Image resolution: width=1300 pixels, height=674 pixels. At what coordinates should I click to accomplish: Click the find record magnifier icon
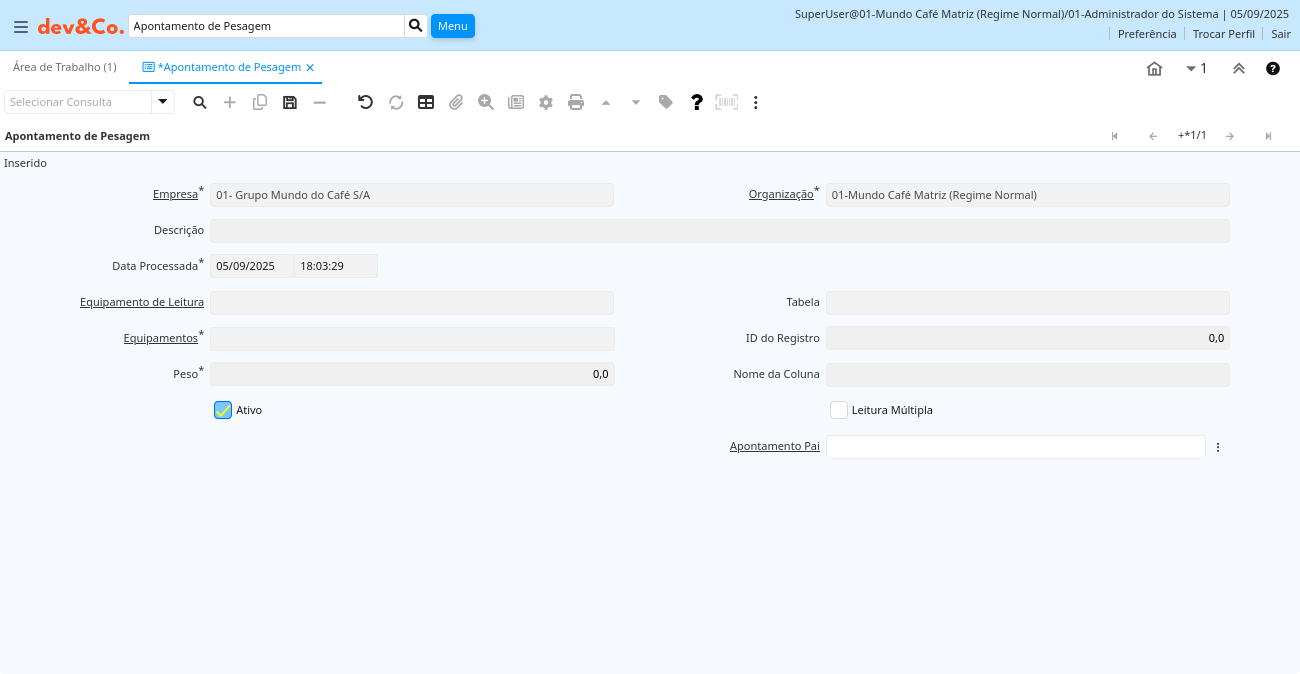coord(200,102)
